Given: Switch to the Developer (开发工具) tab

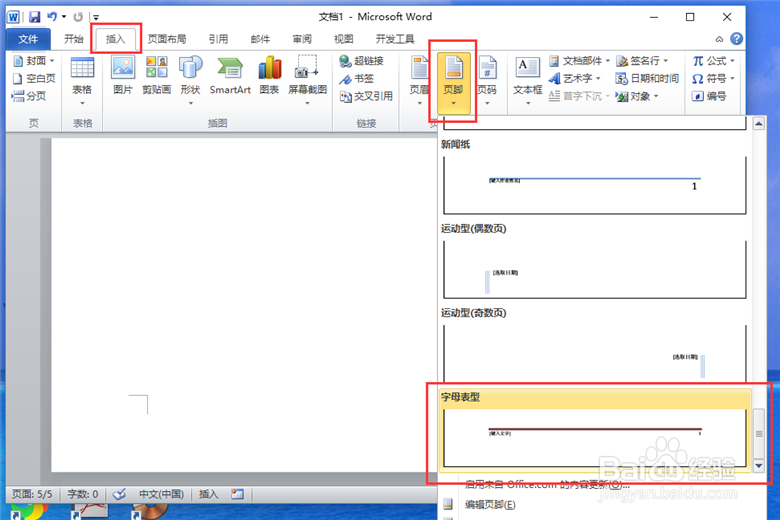Looking at the screenshot, I should pos(395,39).
